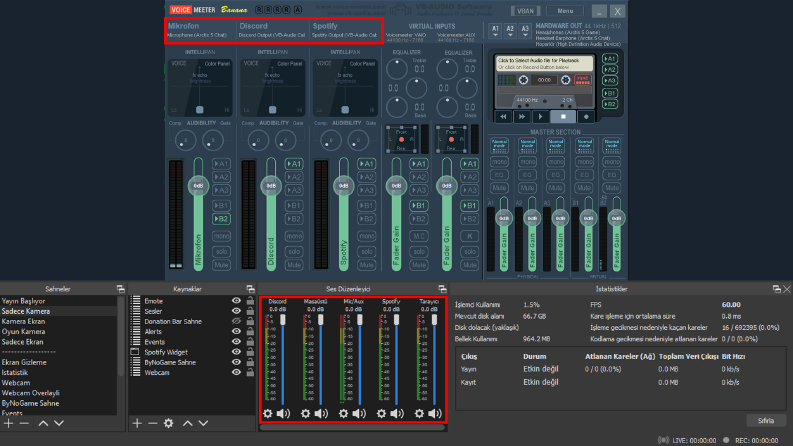Open A3 hardware output device dropdown
This screenshot has height=446, width=793.
tap(525, 31)
